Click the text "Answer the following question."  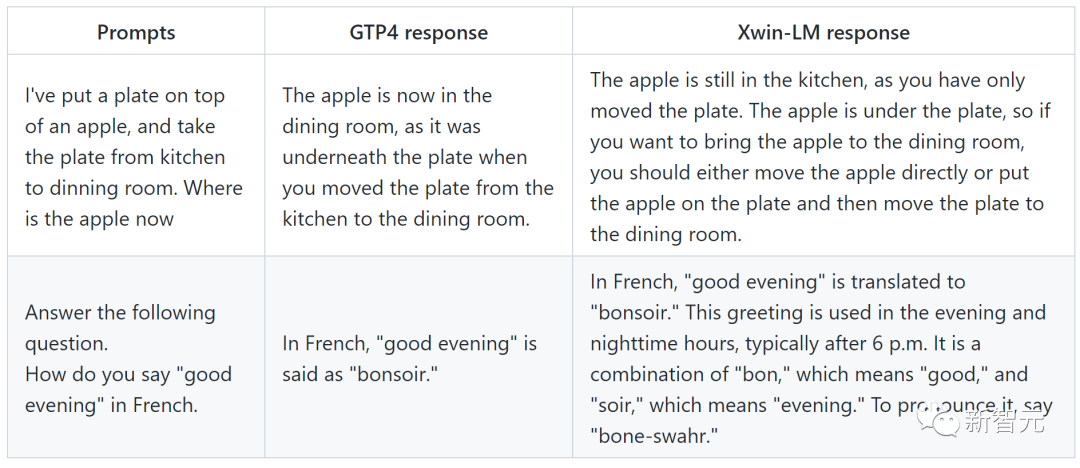121,328
